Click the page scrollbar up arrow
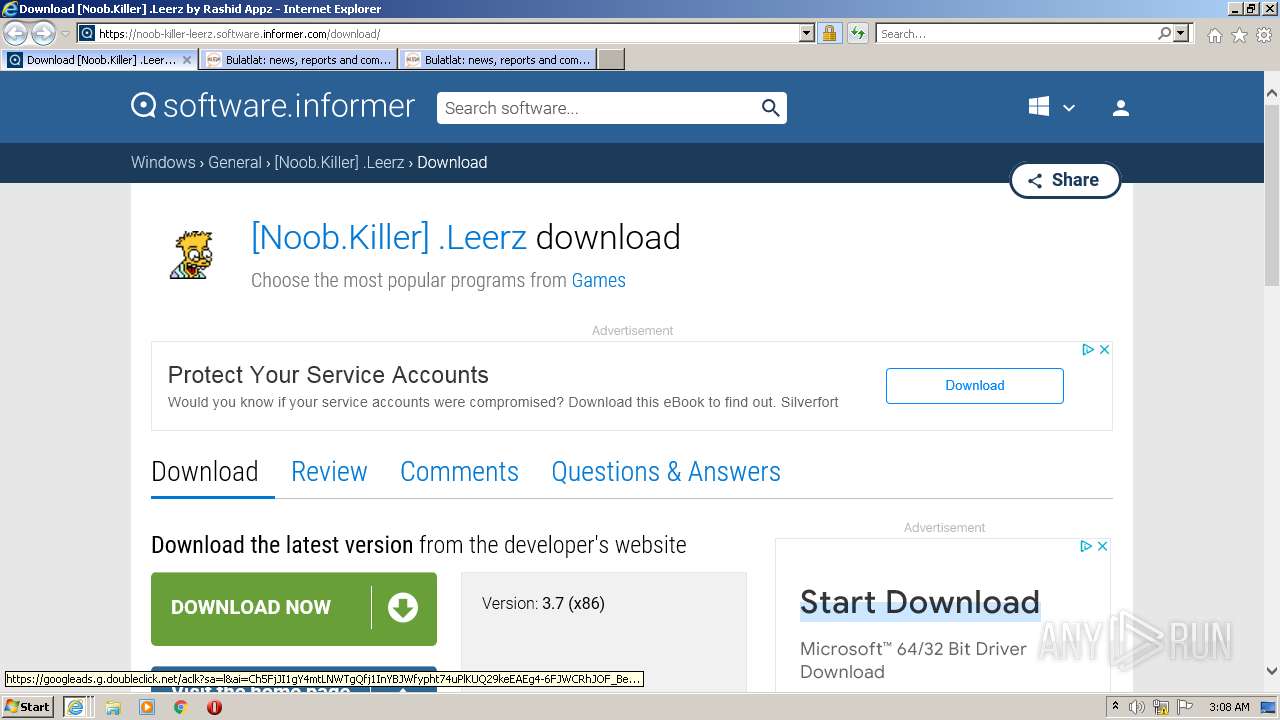The image size is (1280, 720). coord(1271,92)
